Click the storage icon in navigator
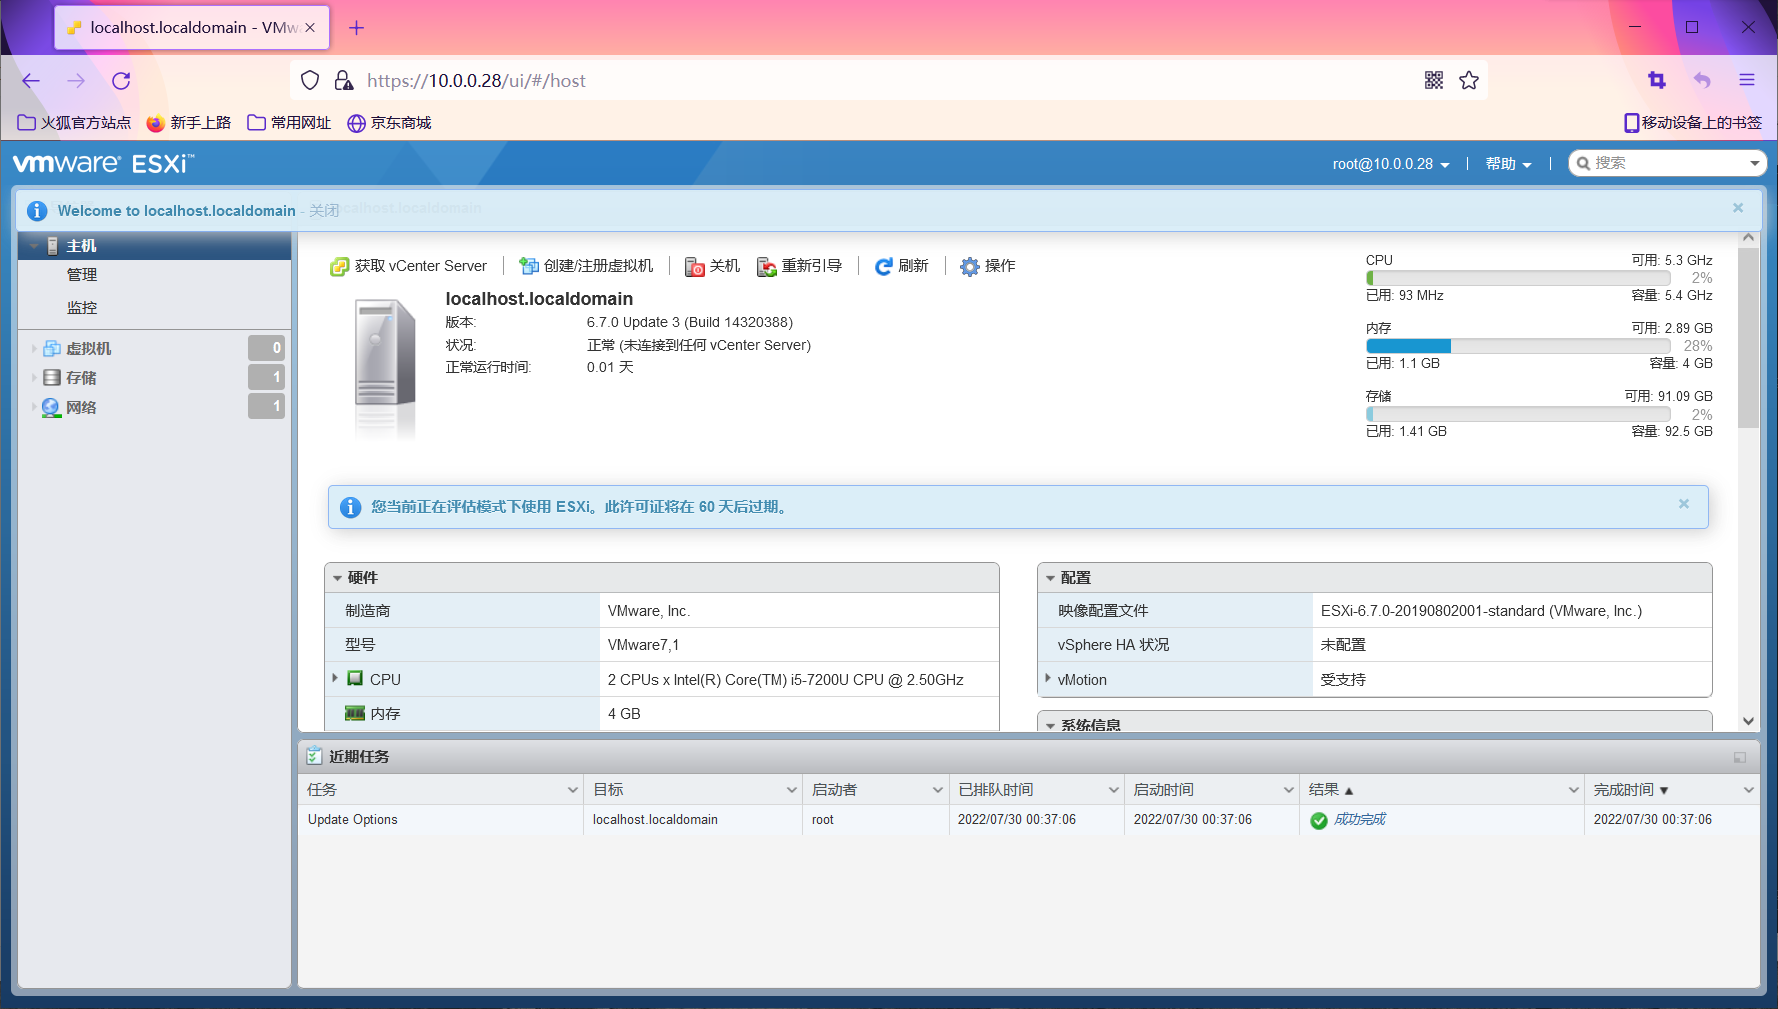The image size is (1778, 1009). coord(52,377)
